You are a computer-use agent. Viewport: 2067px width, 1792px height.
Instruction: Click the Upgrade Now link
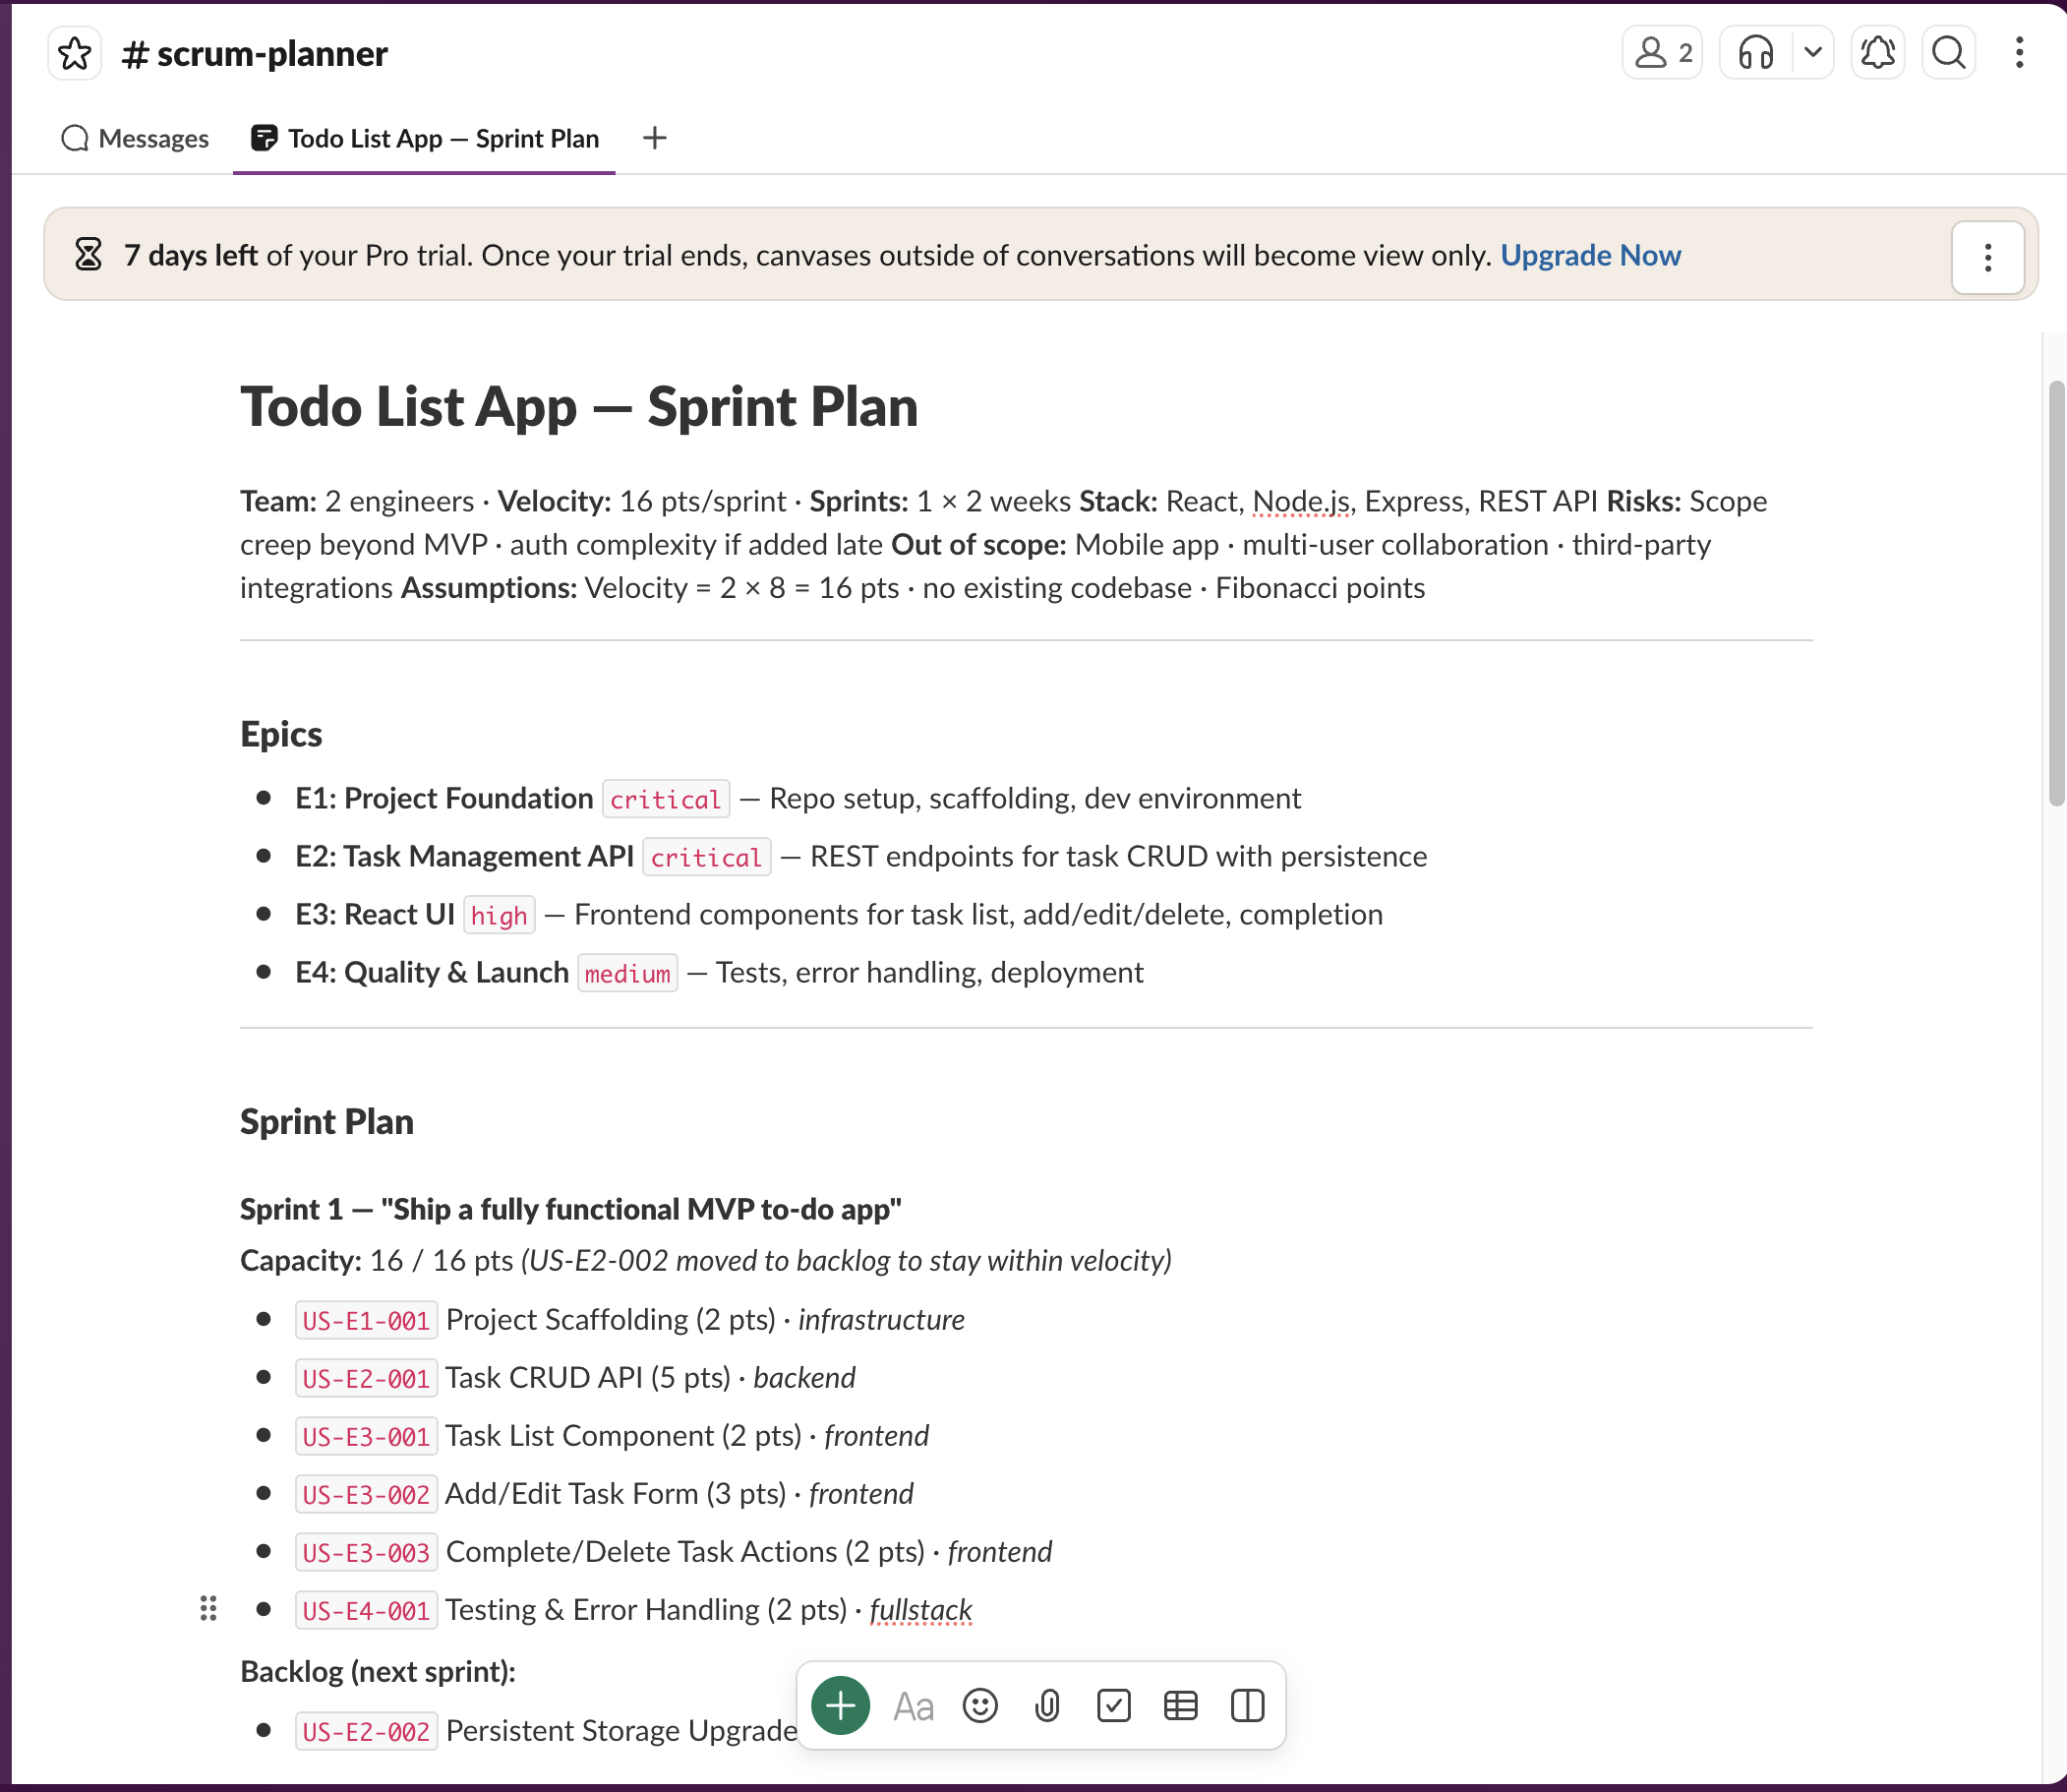[x=1591, y=255]
